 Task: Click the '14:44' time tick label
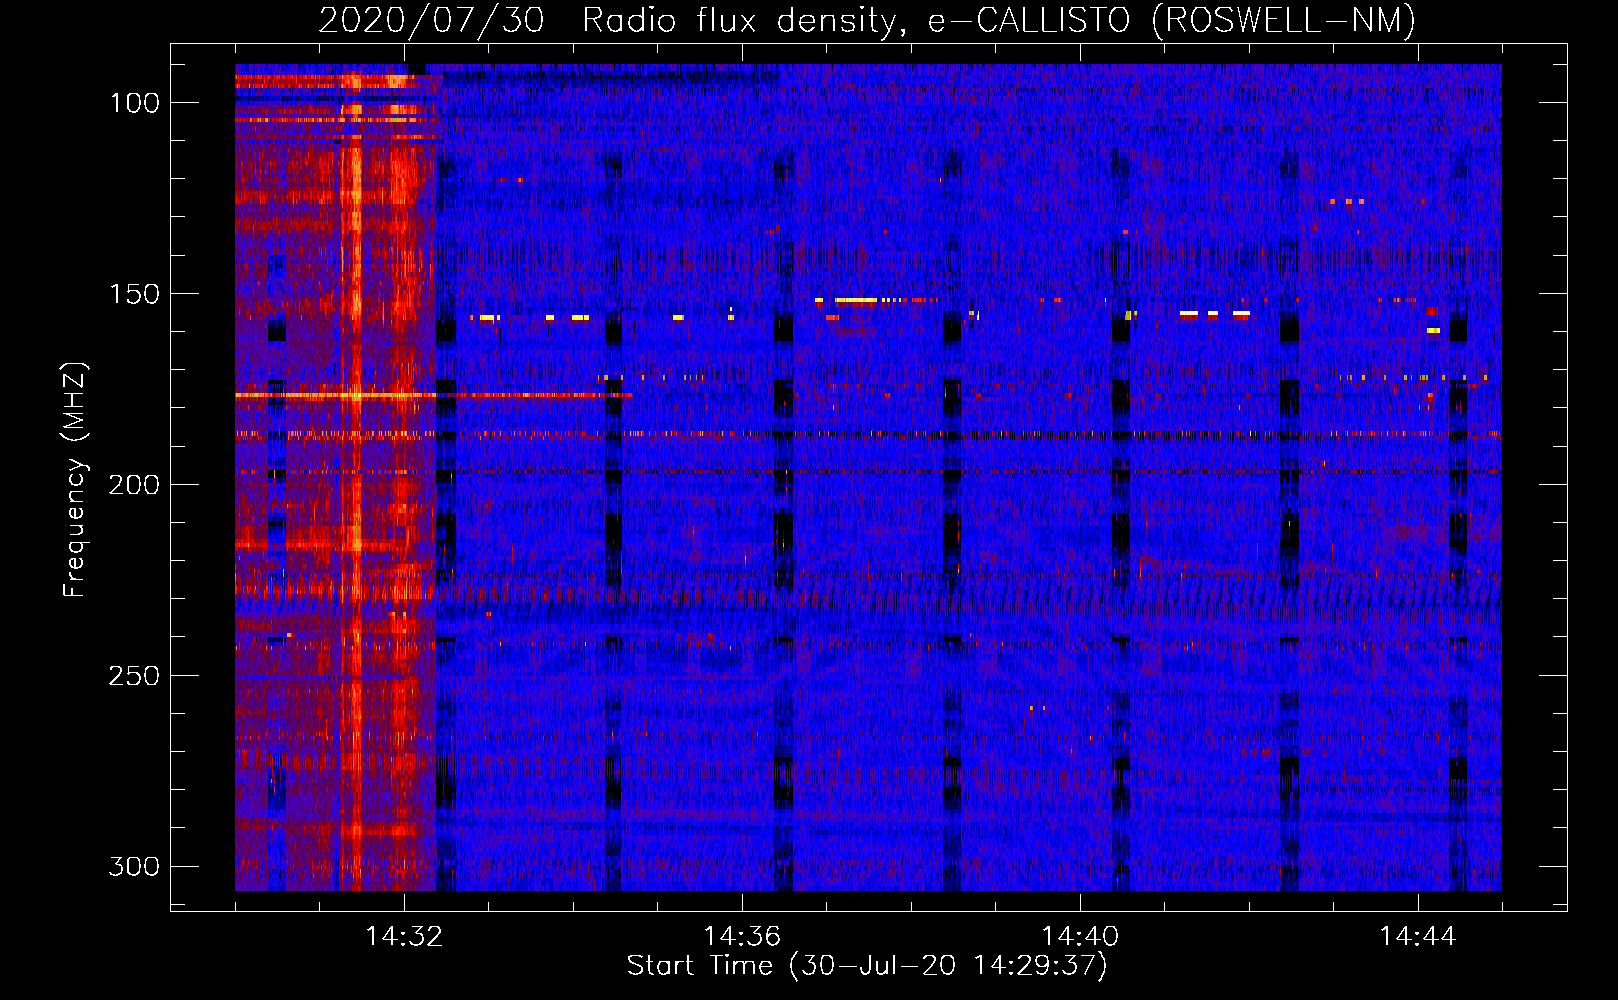(1418, 937)
